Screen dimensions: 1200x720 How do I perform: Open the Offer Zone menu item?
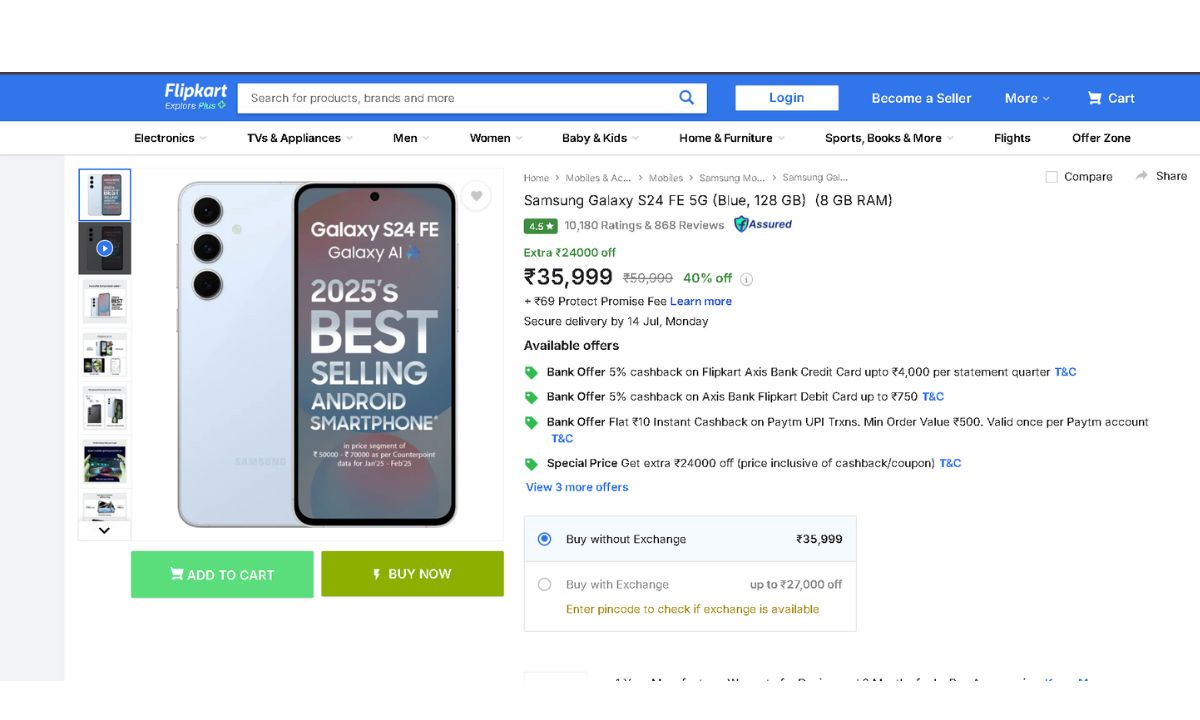[1101, 138]
